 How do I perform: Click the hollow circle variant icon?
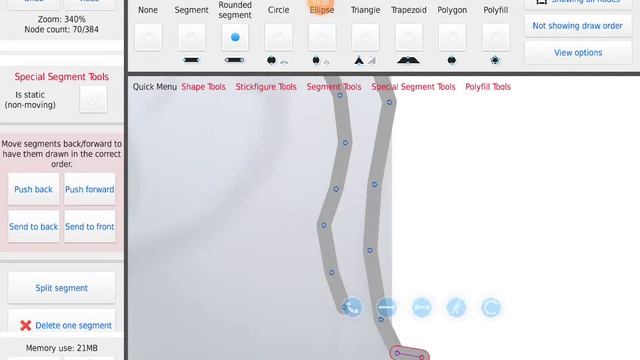[x=284, y=62]
